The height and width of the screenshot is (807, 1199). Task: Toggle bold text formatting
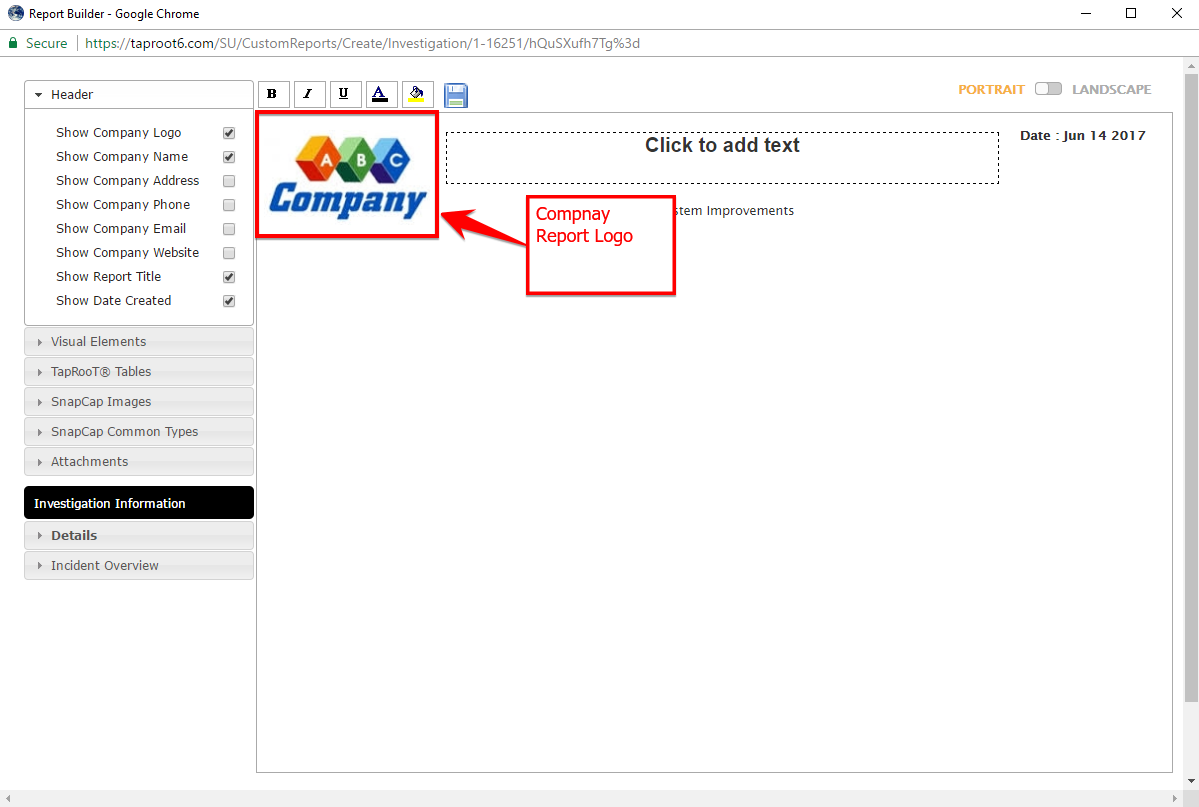pyautogui.click(x=273, y=94)
